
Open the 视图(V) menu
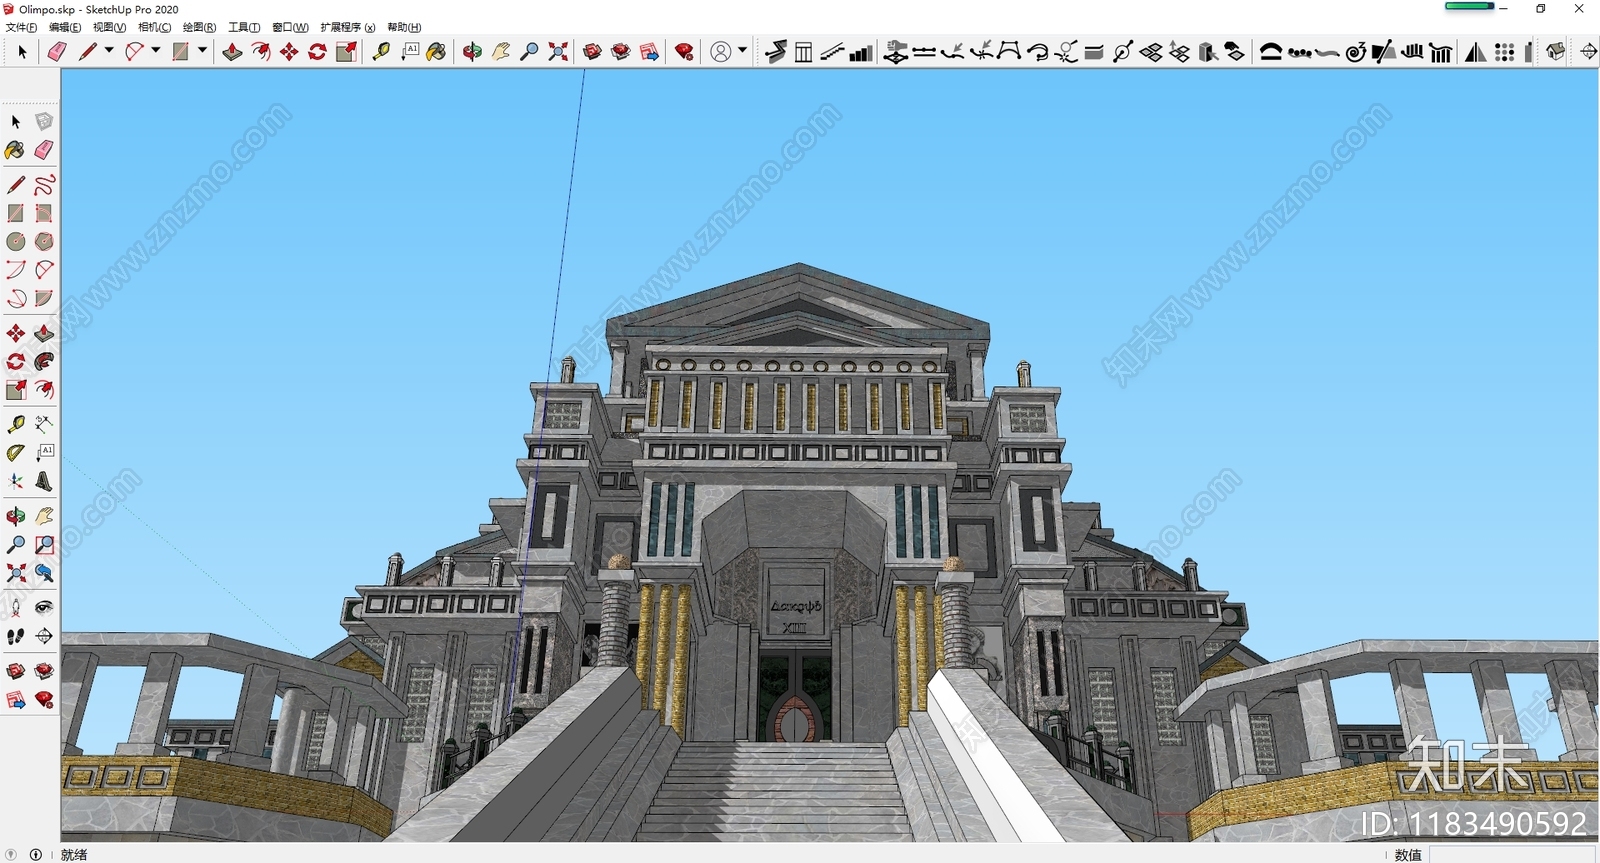(109, 27)
